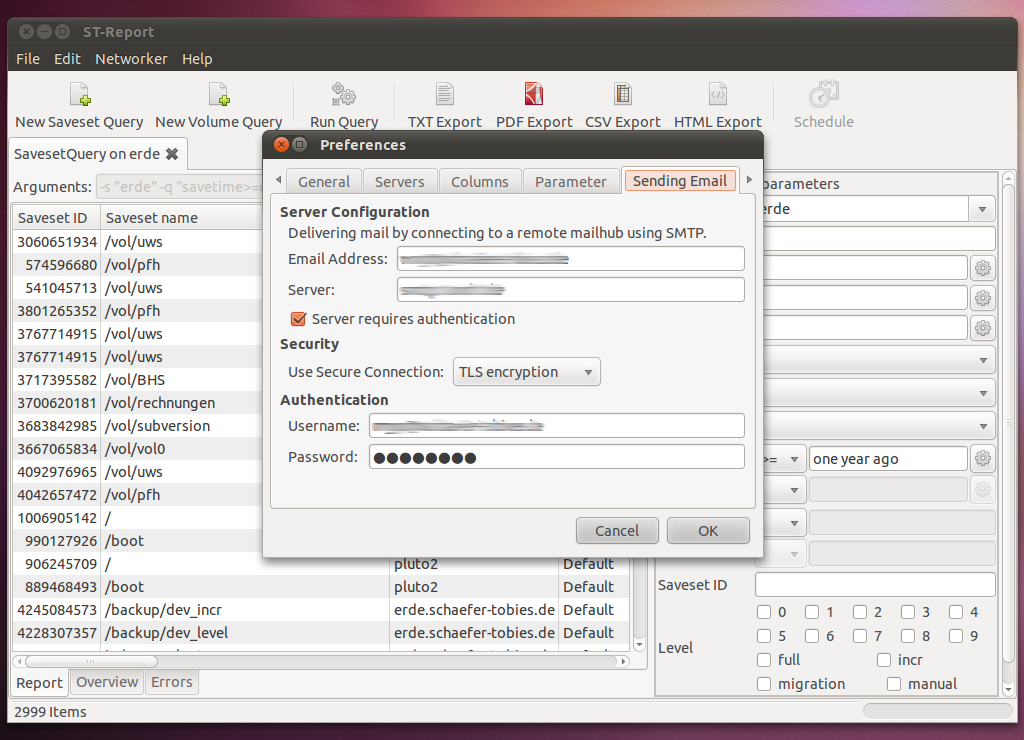1024x740 pixels.
Task: Click the HTML Export icon
Action: pos(718,95)
